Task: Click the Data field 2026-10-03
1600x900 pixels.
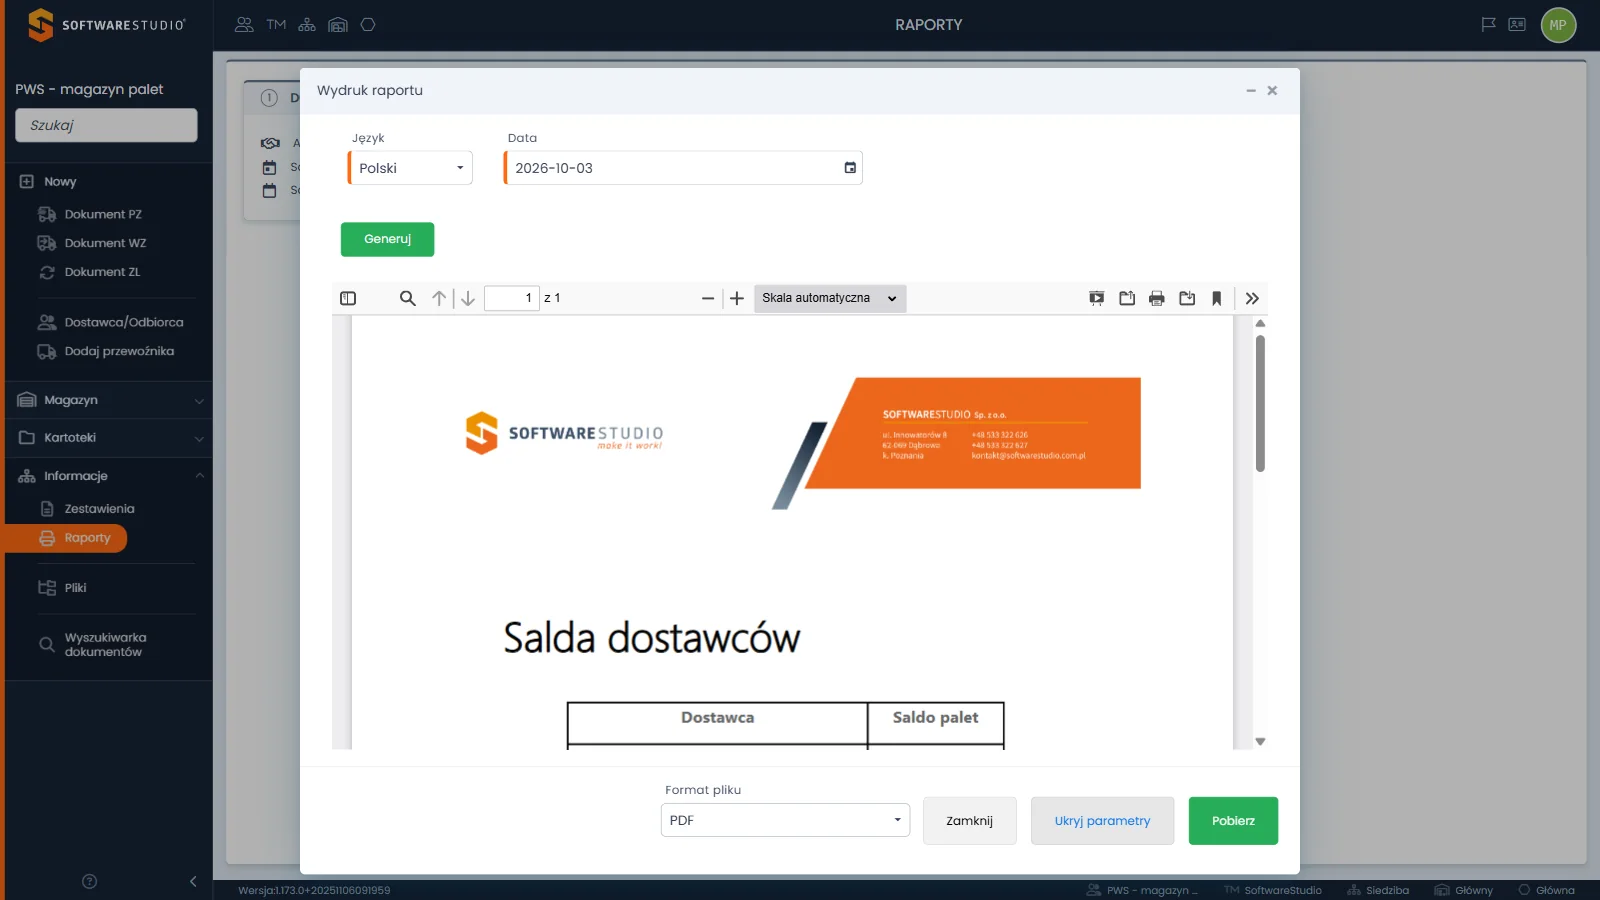Action: pos(683,168)
